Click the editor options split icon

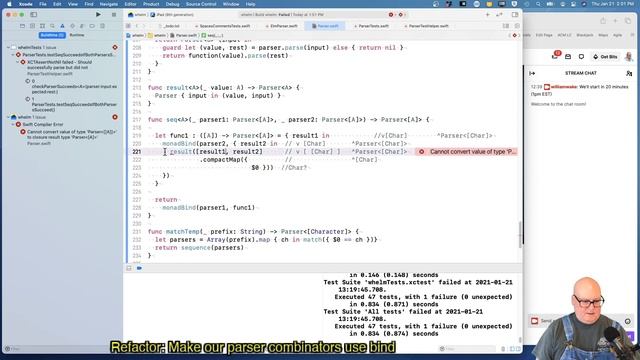tap(506, 26)
